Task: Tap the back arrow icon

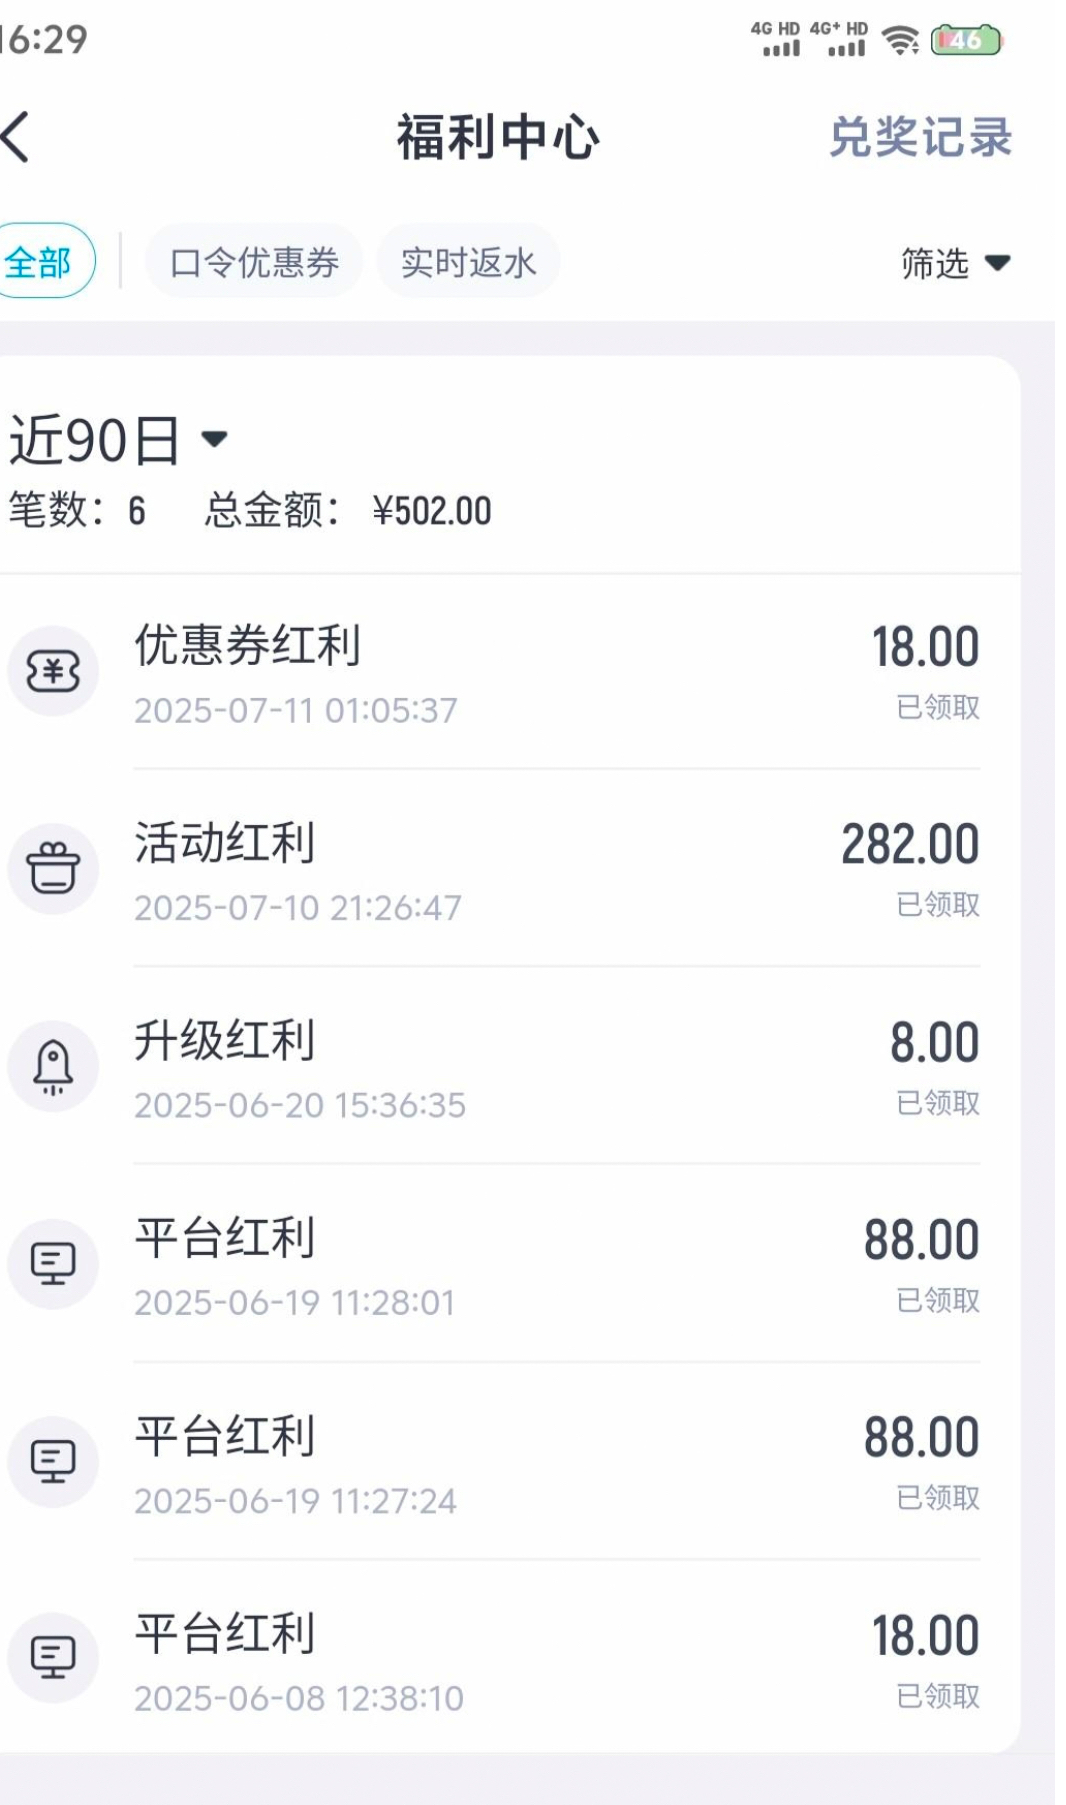Action: (x=18, y=137)
